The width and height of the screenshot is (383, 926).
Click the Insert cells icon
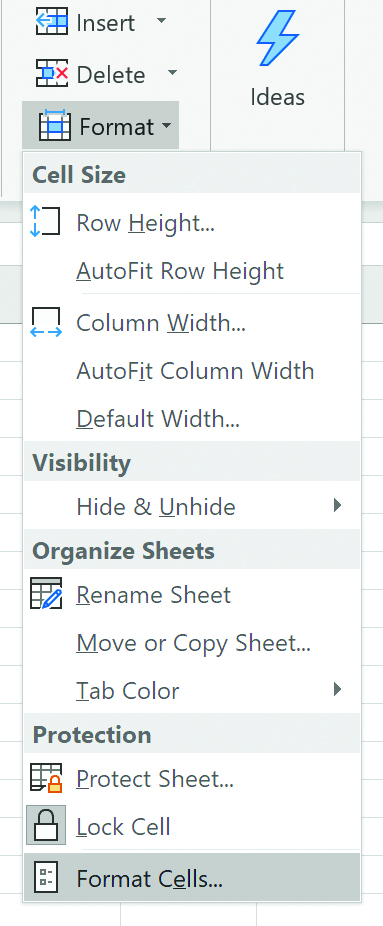[x=52, y=22]
